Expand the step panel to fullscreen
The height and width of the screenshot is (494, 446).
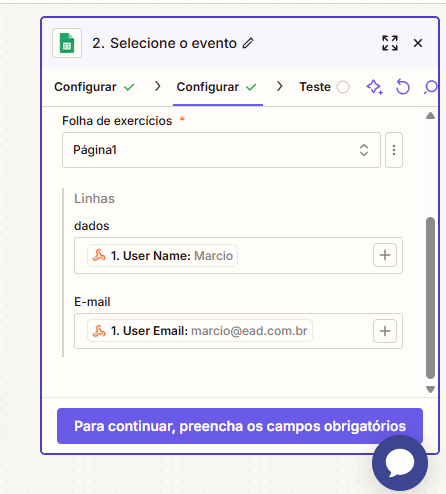point(390,43)
